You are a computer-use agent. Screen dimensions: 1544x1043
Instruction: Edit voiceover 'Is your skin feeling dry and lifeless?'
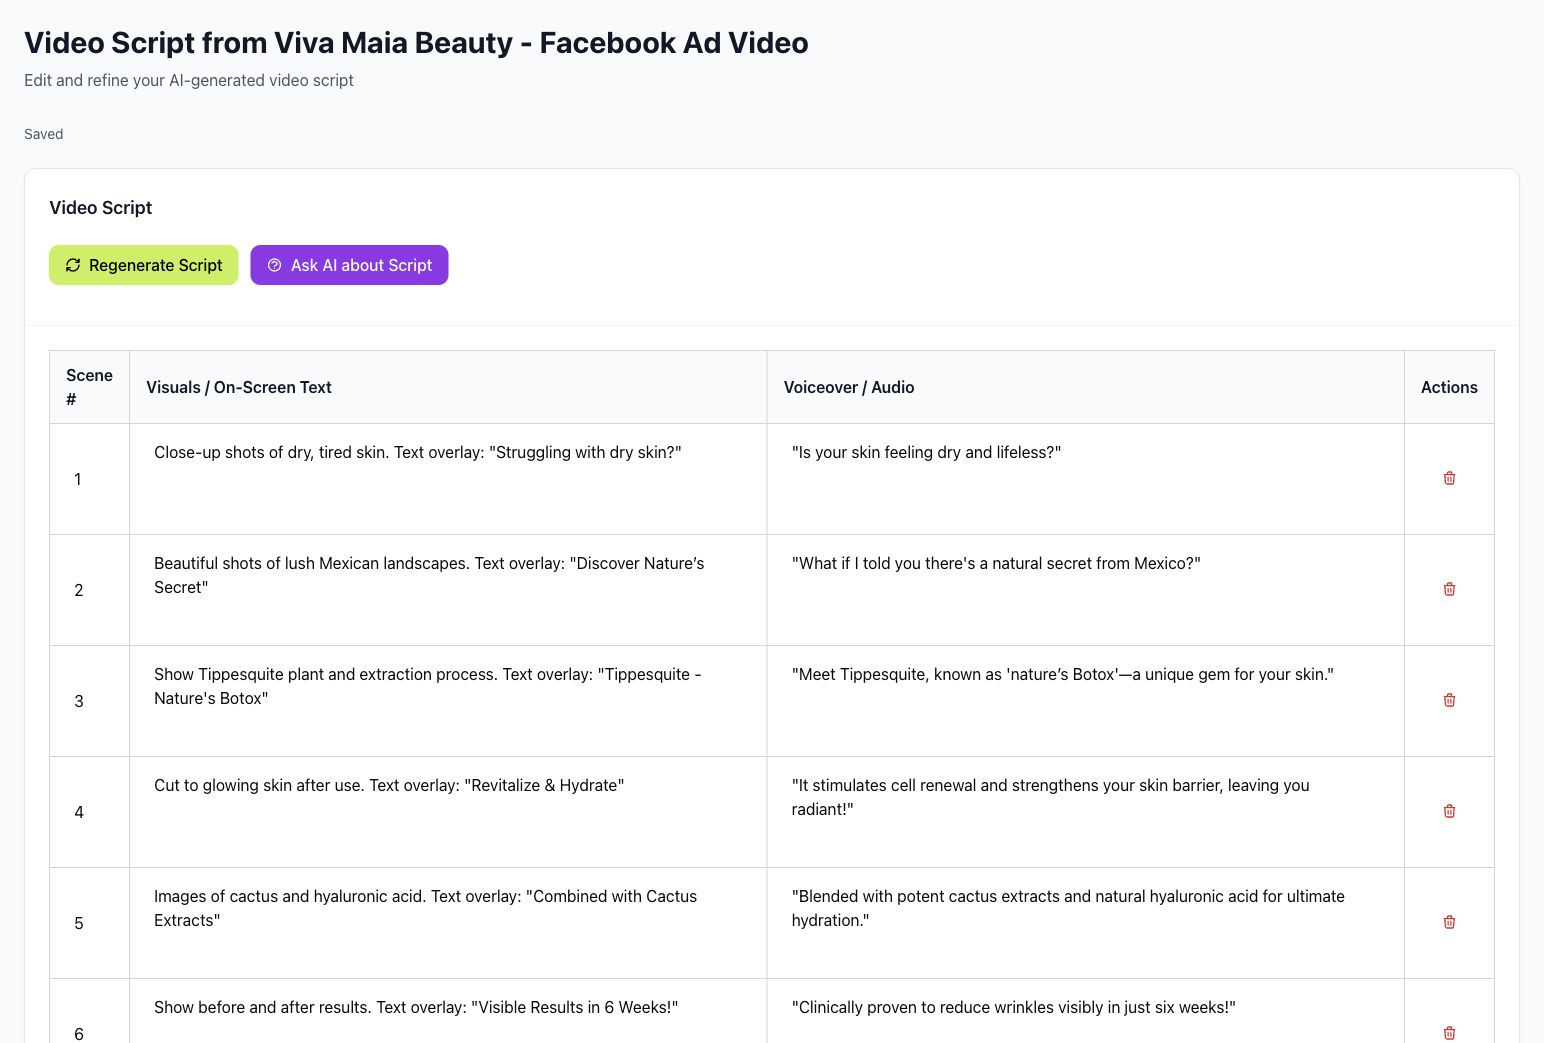click(1086, 478)
